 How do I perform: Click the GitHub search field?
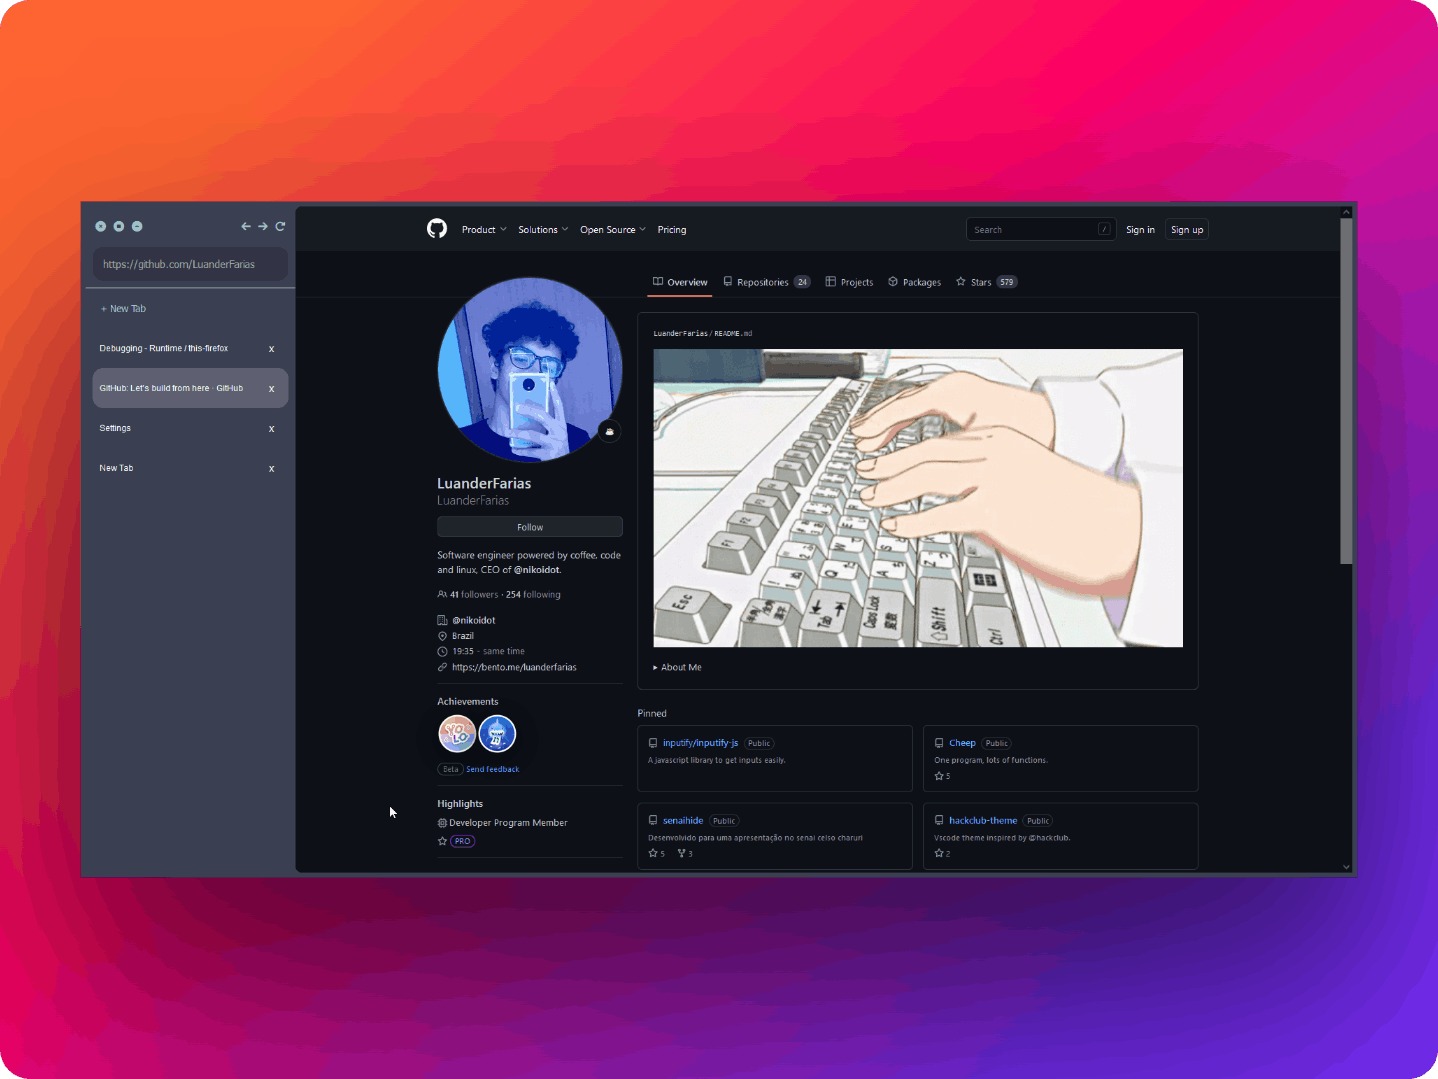pos(1040,229)
